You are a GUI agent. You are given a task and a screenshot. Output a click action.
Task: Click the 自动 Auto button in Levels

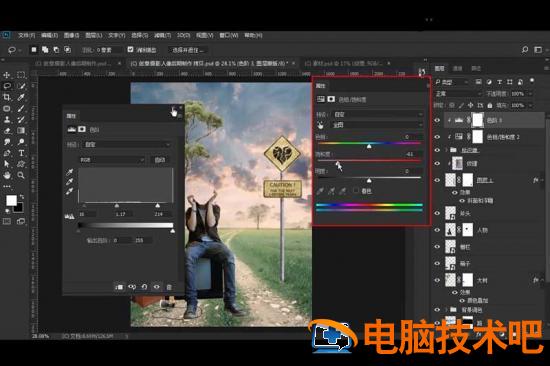pos(160,160)
